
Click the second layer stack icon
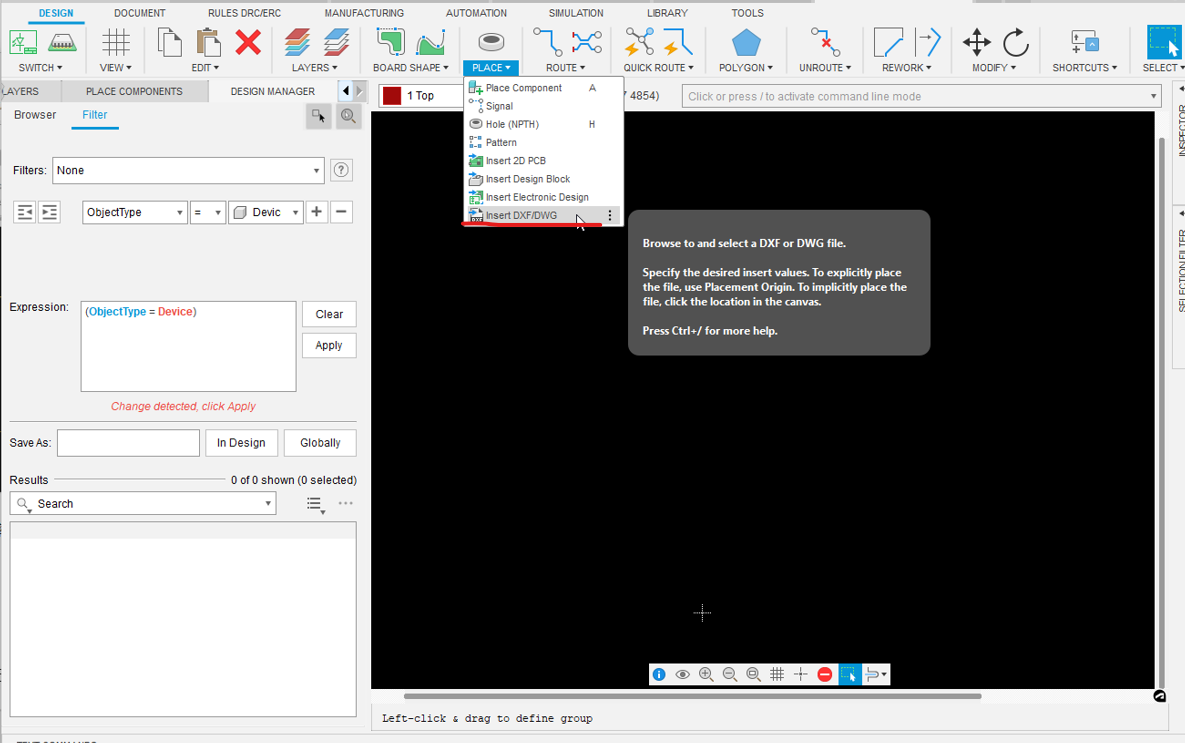pos(336,42)
